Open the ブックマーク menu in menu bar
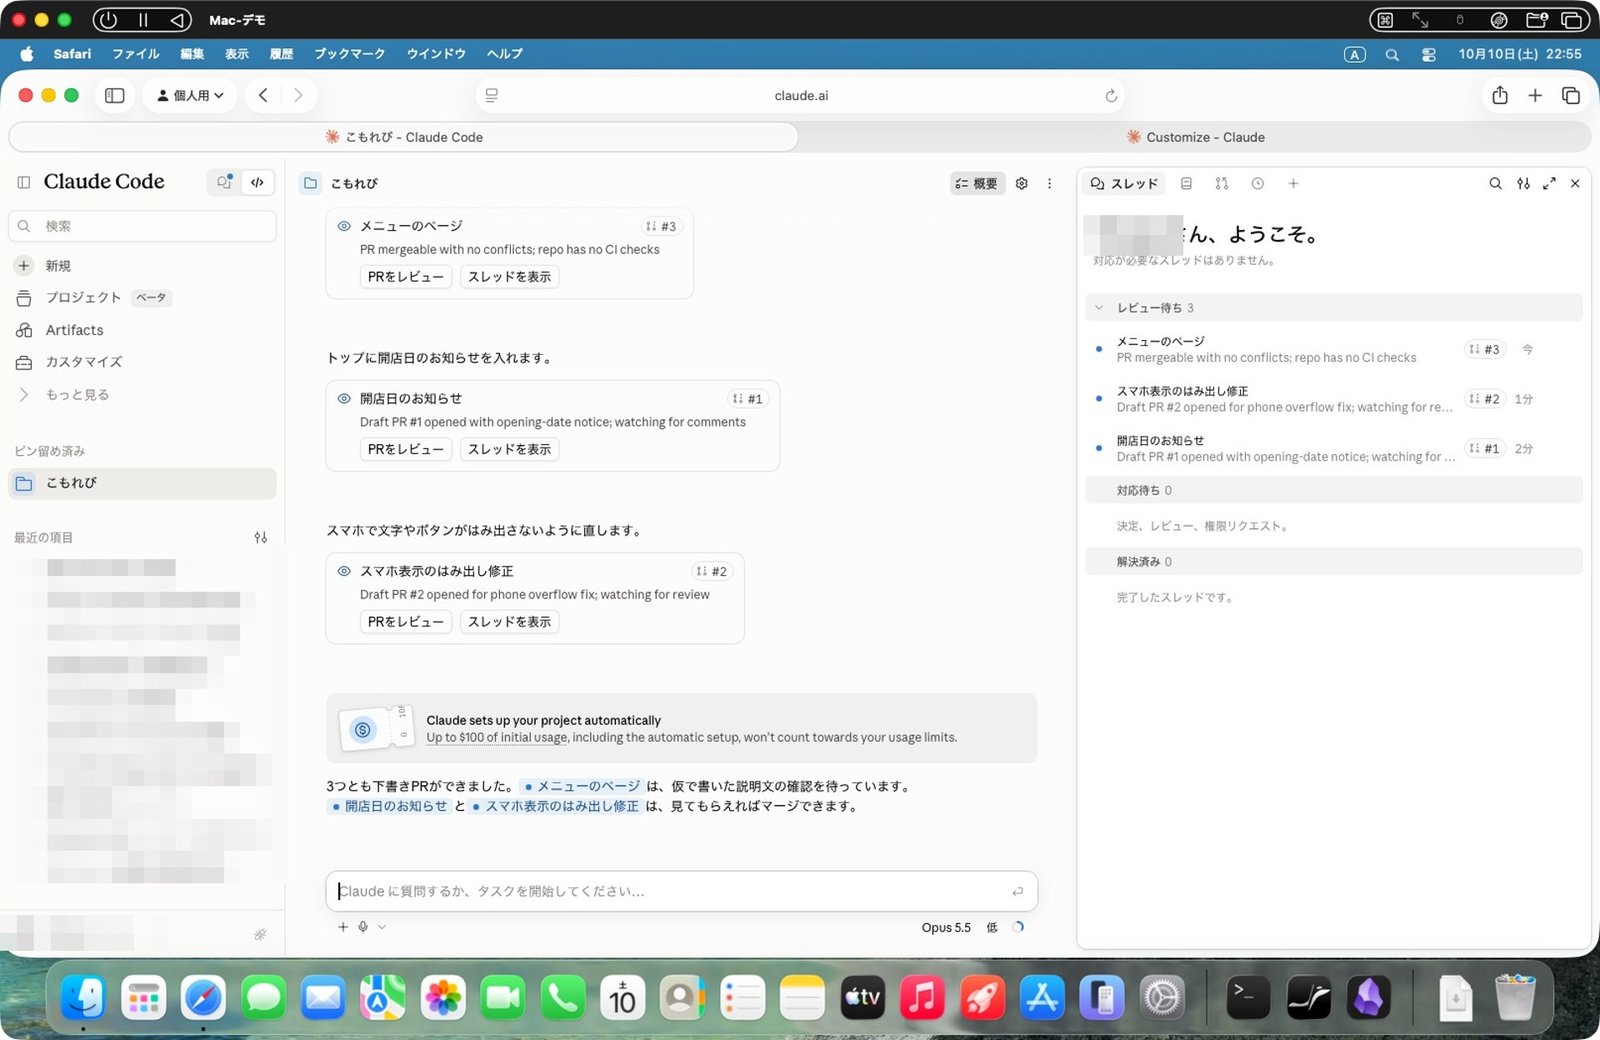The width and height of the screenshot is (1600, 1040). [350, 54]
